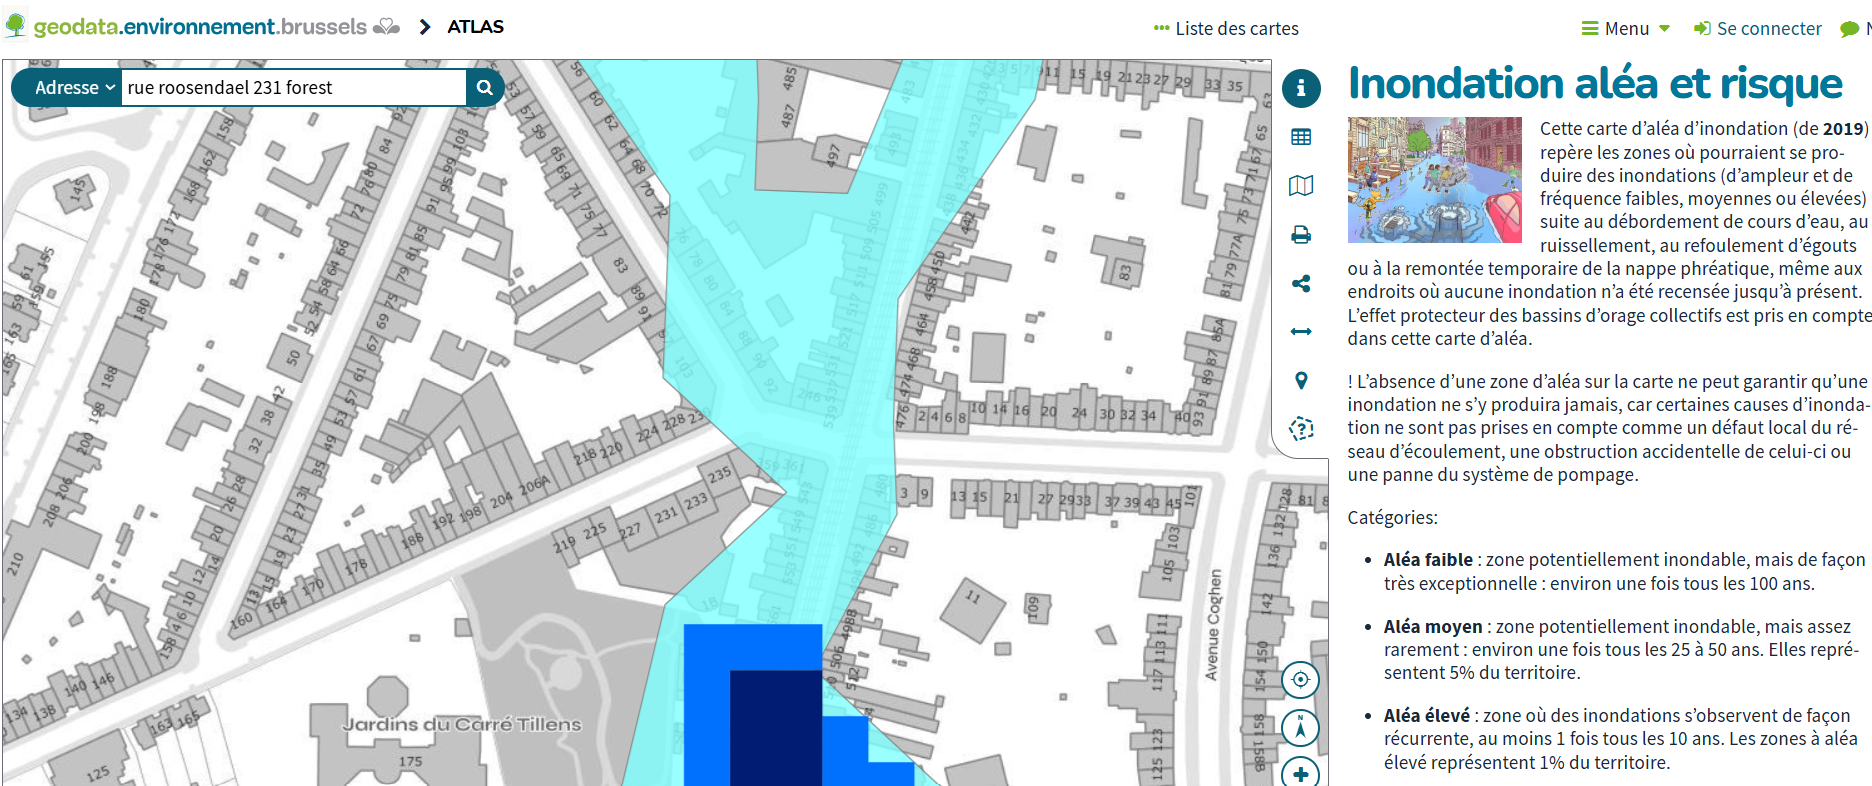Click the flood illustration thumbnail
1872x786 pixels.
[x=1434, y=180]
